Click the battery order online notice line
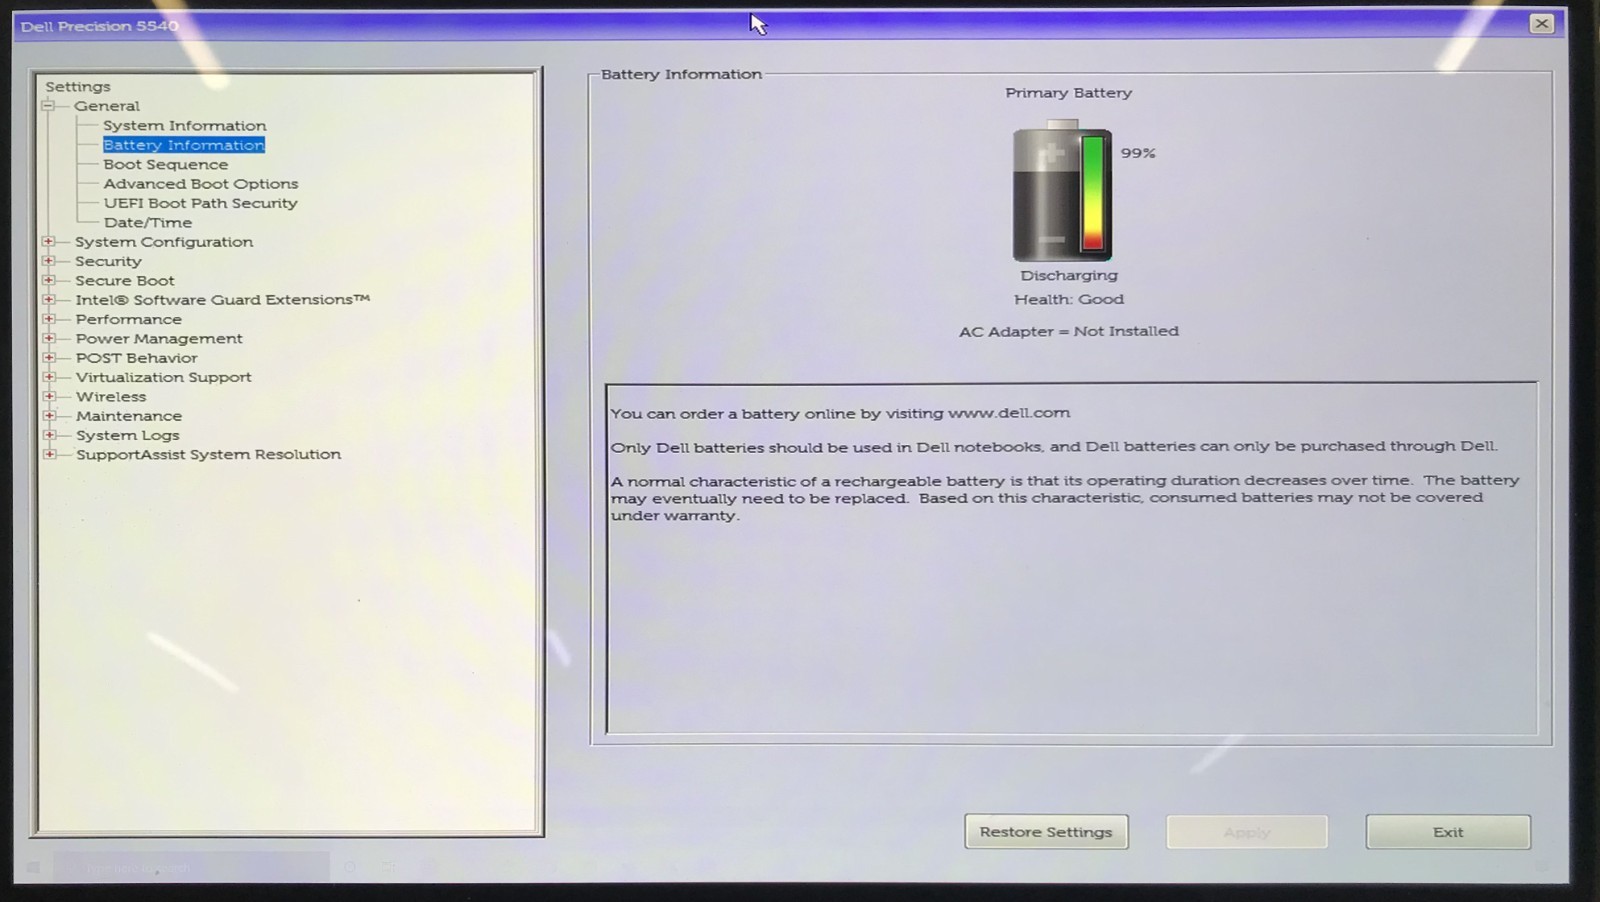The image size is (1600, 902). click(x=840, y=413)
